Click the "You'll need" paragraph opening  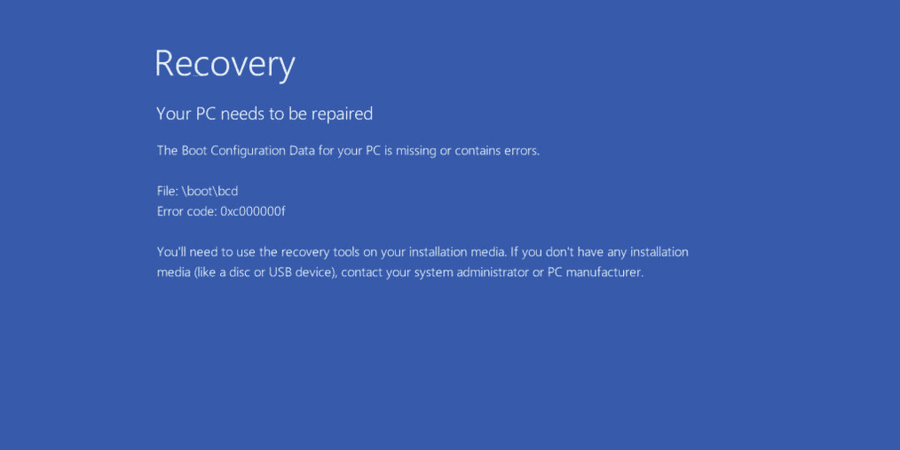pos(191,252)
